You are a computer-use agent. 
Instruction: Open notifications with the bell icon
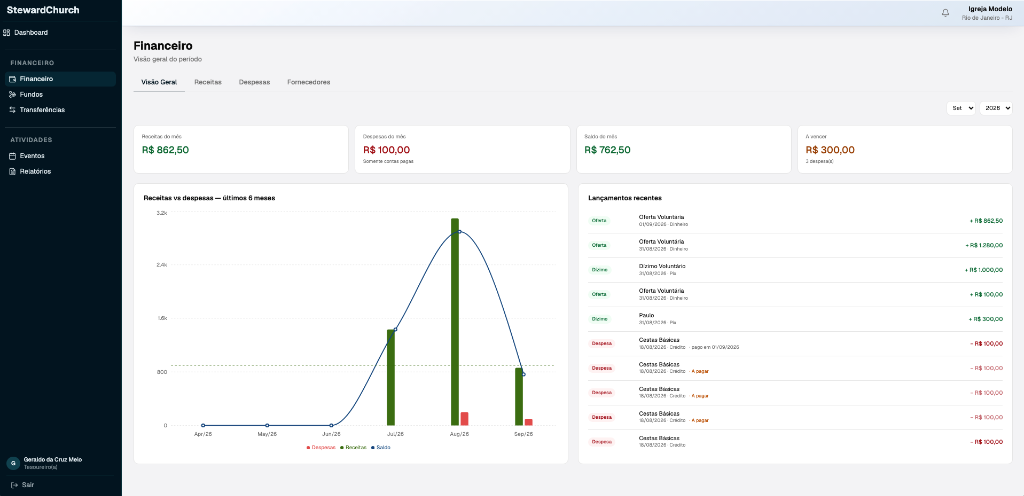click(x=945, y=13)
